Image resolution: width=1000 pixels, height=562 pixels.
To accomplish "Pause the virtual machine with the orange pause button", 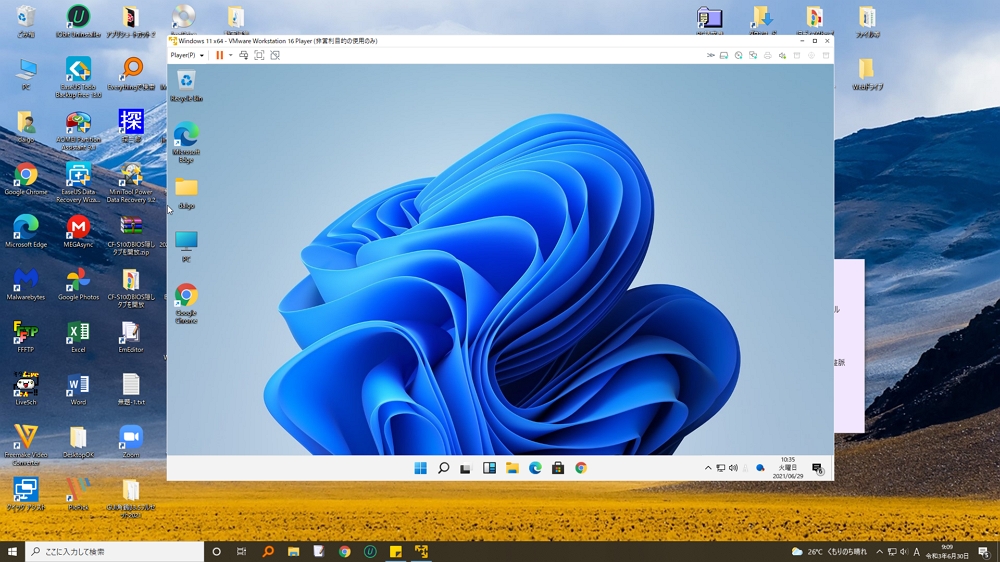I will [x=219, y=55].
